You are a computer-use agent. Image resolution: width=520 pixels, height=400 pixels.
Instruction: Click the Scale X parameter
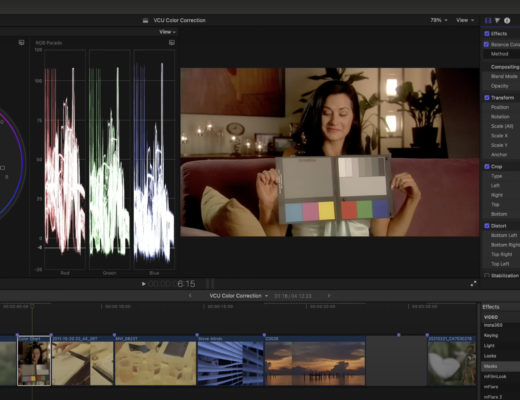pos(499,136)
